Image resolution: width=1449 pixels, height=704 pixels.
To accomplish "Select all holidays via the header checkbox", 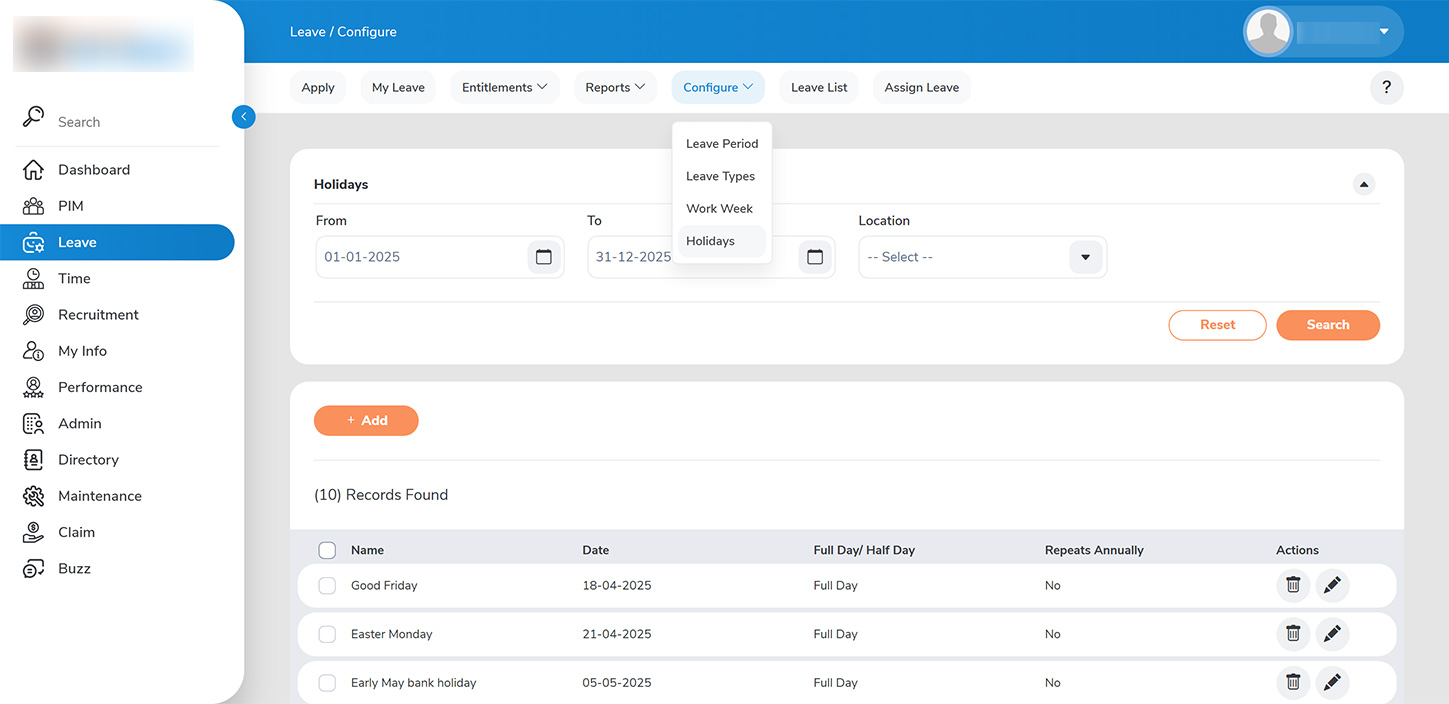I will click(x=327, y=550).
